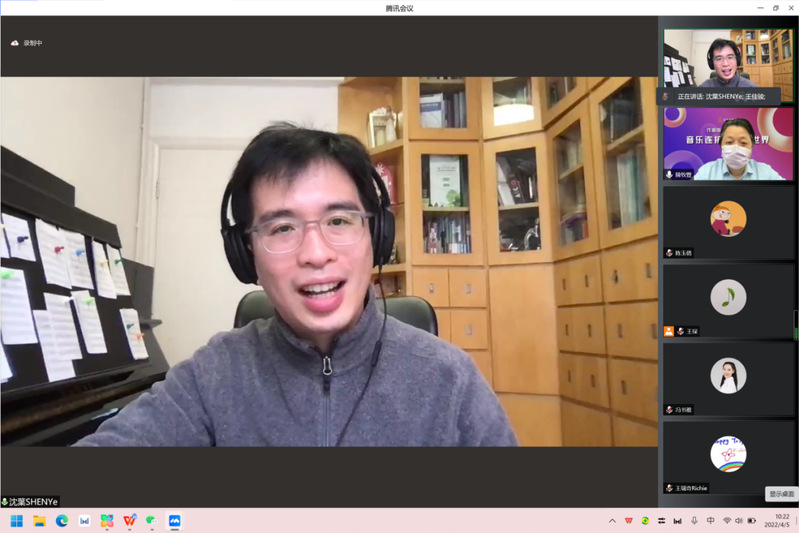Screen dimensions: 799x533
Task: Click the system tray microphone icon
Action: click(694, 521)
